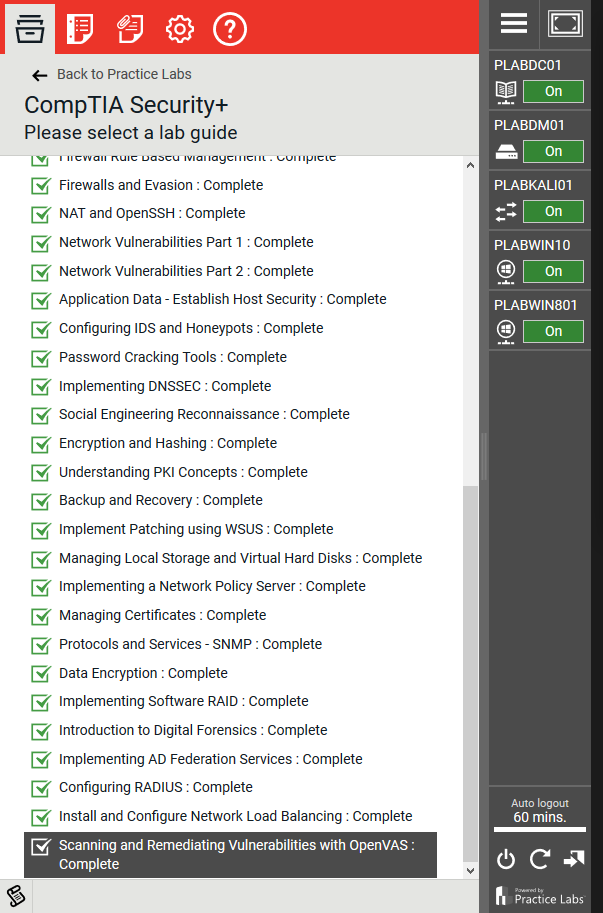Click the lab list scrollbar thumb

470,674
